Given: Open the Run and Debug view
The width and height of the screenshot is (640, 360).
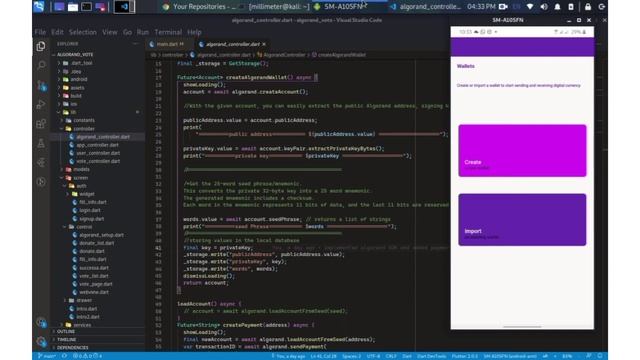Looking at the screenshot, I should 41,104.
